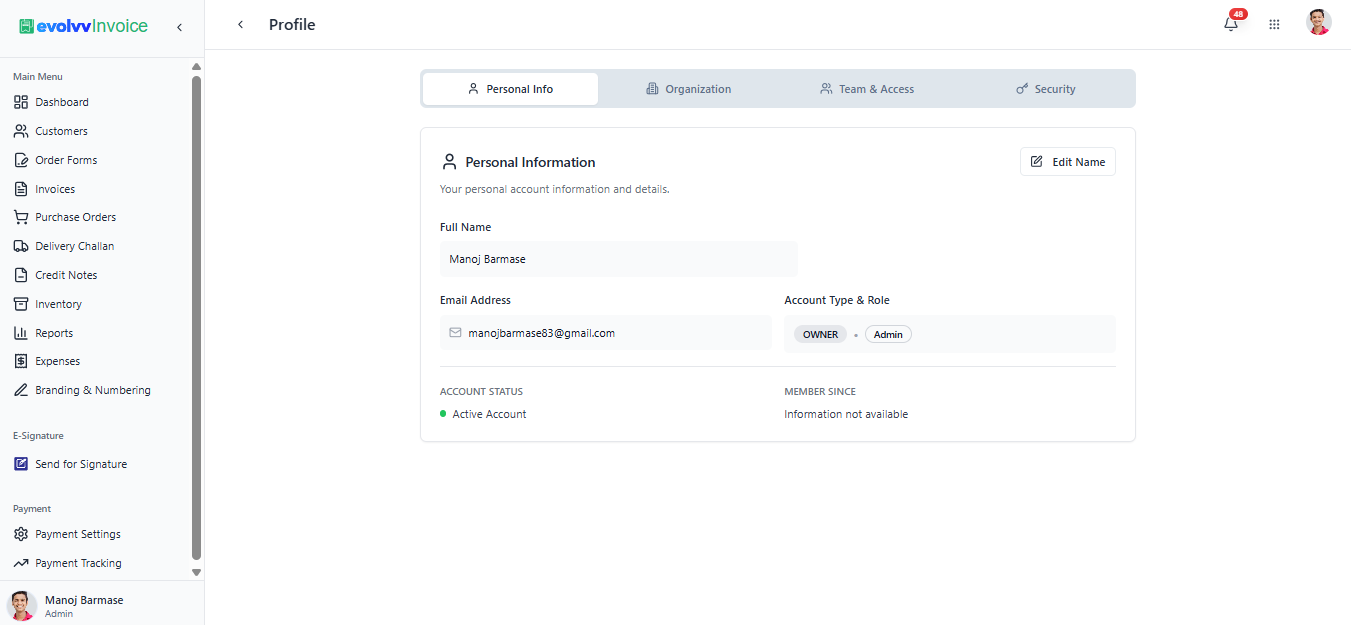Open Delivery Challan menu label
Screen dimensions: 1366x625
click(75, 246)
